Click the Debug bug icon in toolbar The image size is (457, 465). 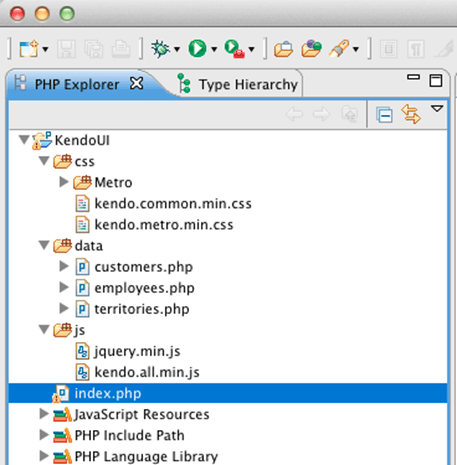click(x=161, y=49)
